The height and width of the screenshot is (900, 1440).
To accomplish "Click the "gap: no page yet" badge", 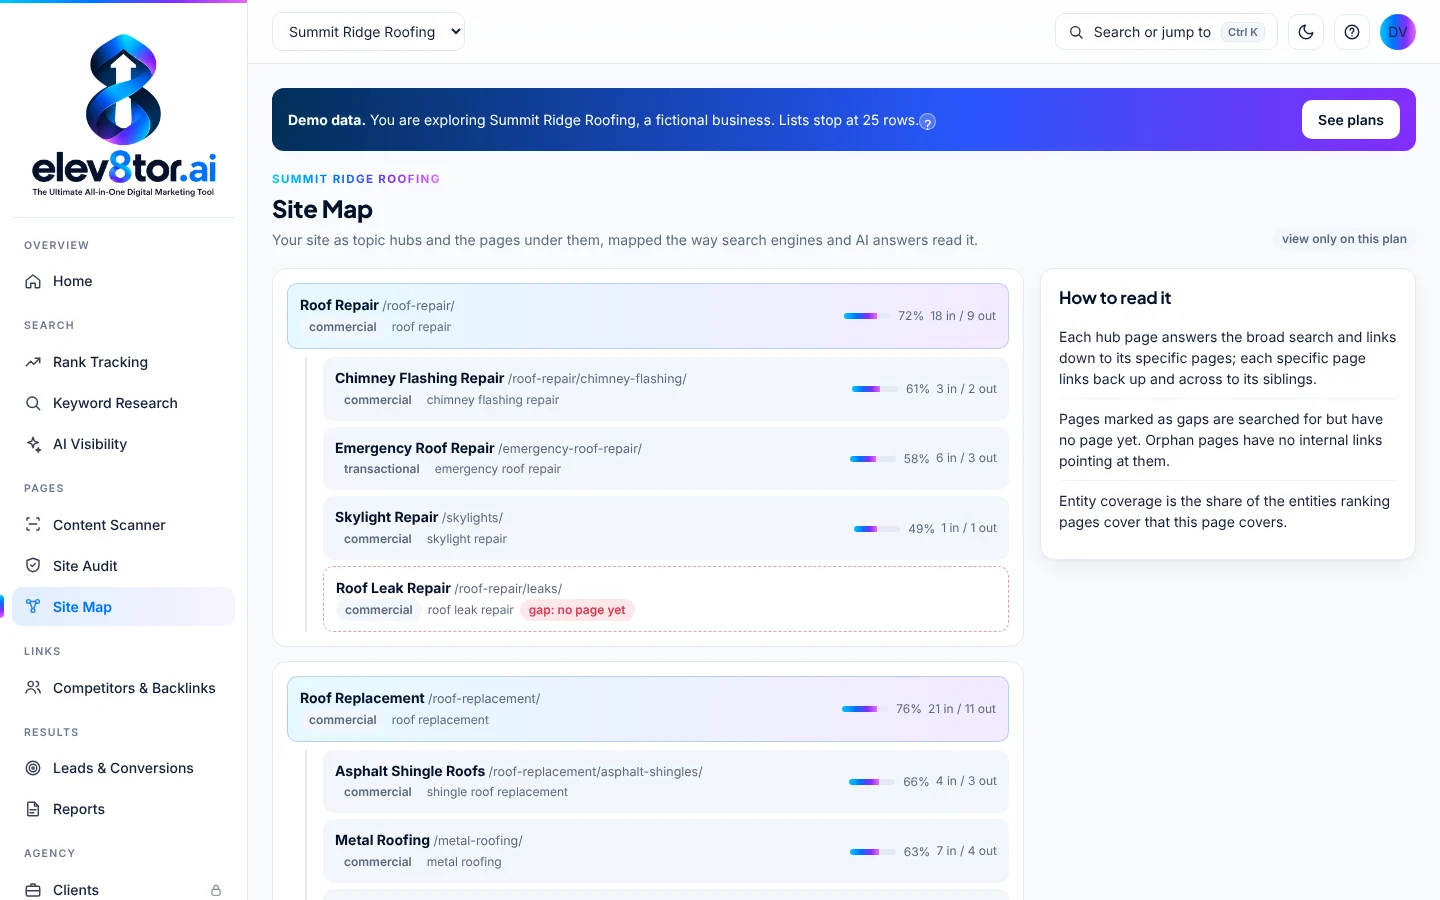I will pos(577,610).
